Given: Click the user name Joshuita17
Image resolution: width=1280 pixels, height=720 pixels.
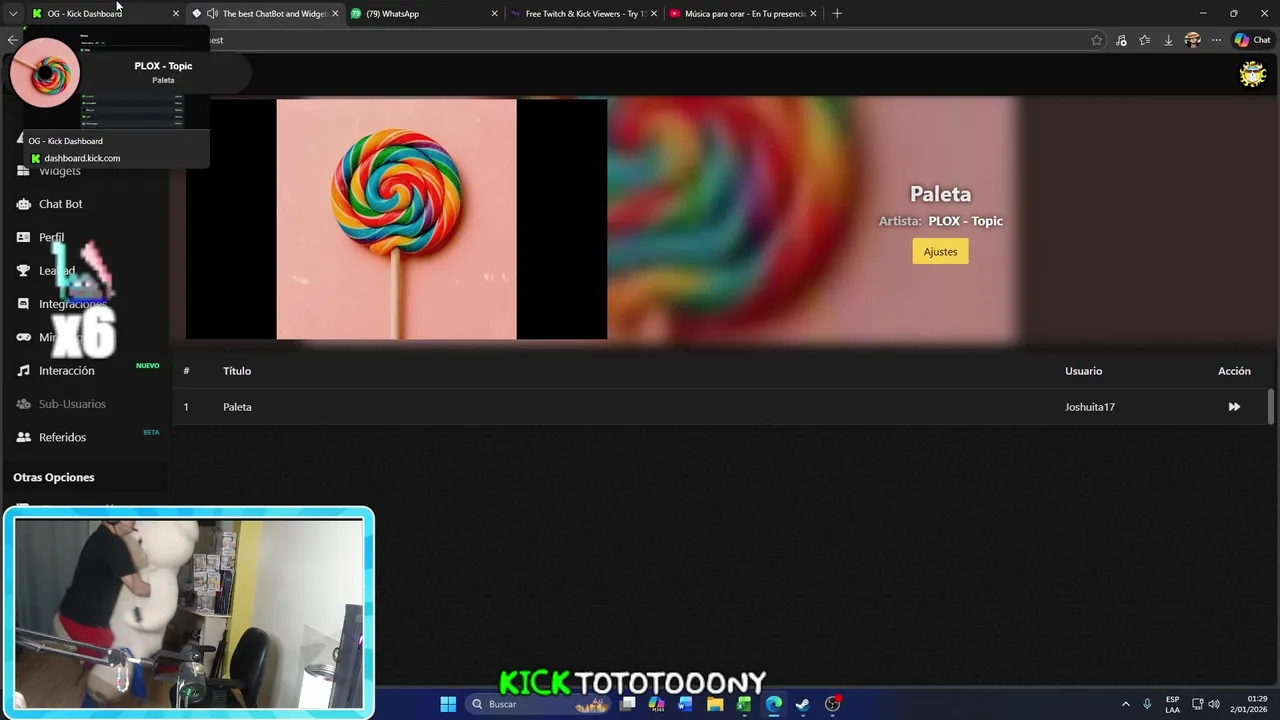Looking at the screenshot, I should point(1090,407).
